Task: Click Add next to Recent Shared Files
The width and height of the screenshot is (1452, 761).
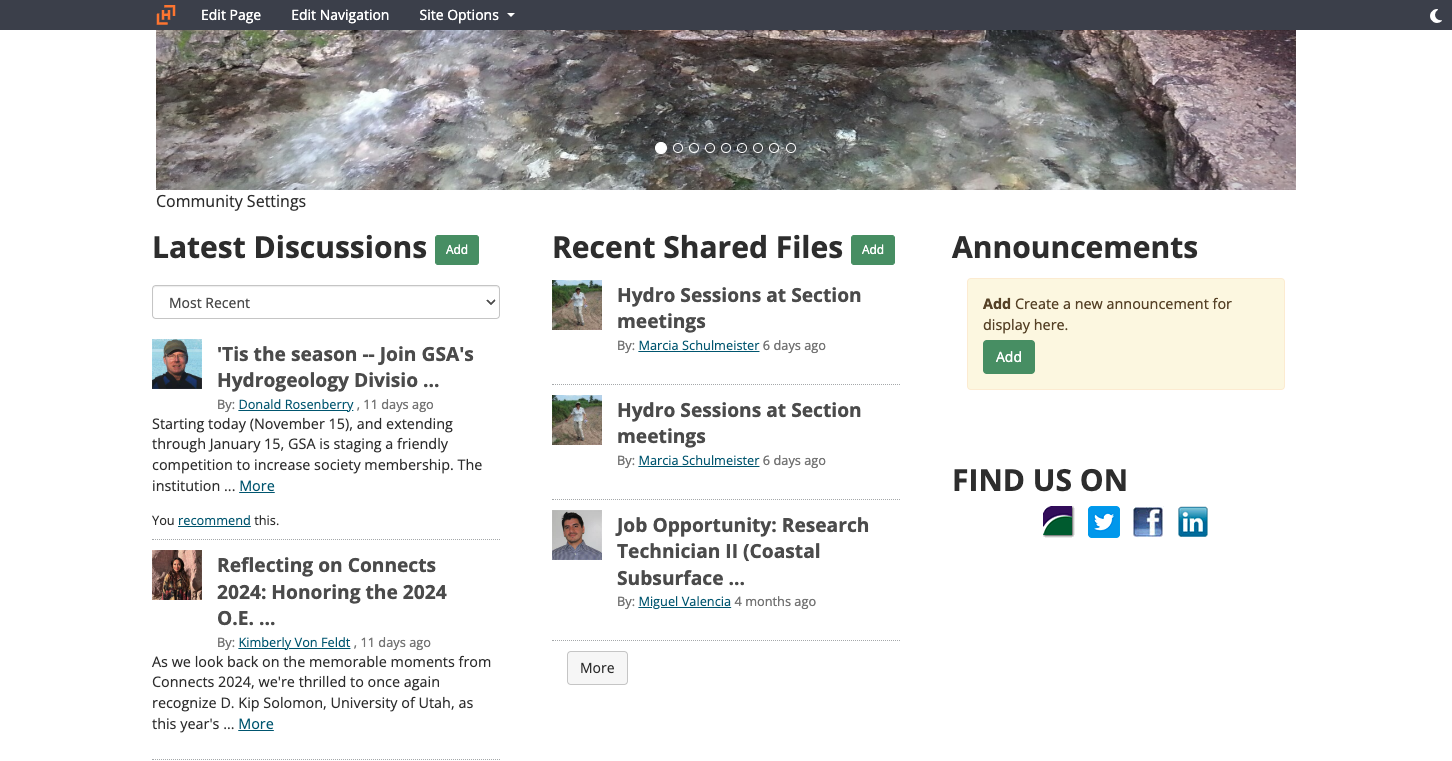Action: click(x=873, y=250)
